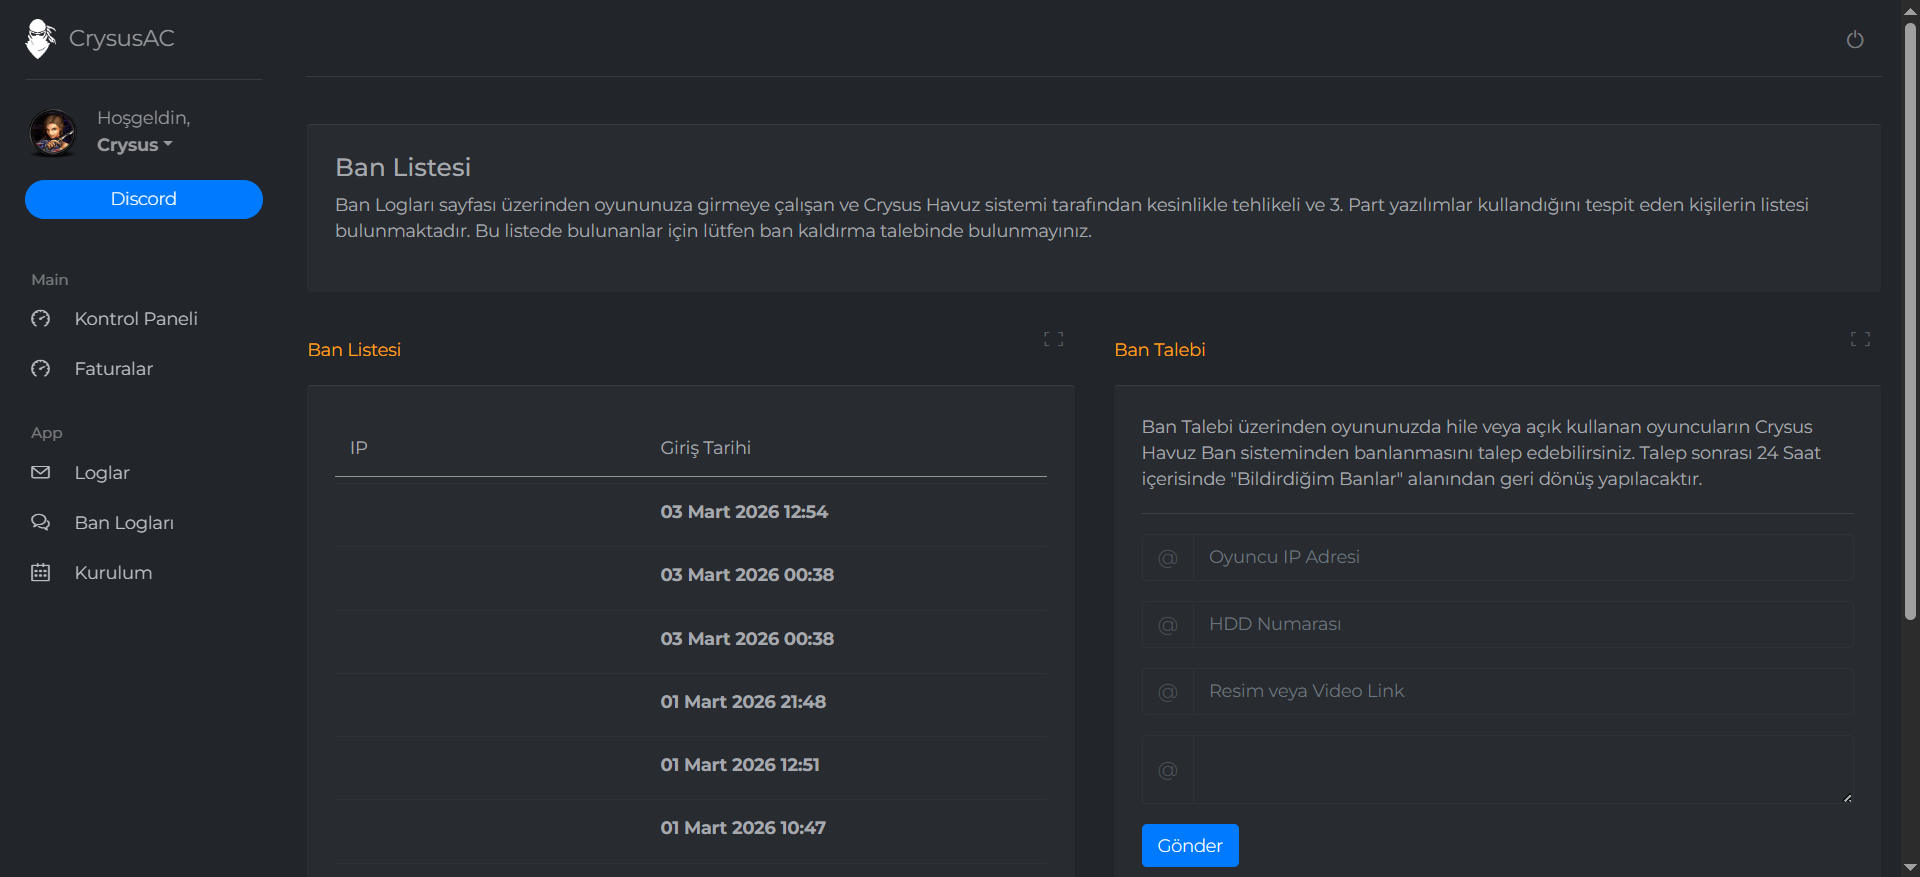Click the Kontrol Paneli gauge icon
This screenshot has width=1920, height=877.
tap(41, 319)
